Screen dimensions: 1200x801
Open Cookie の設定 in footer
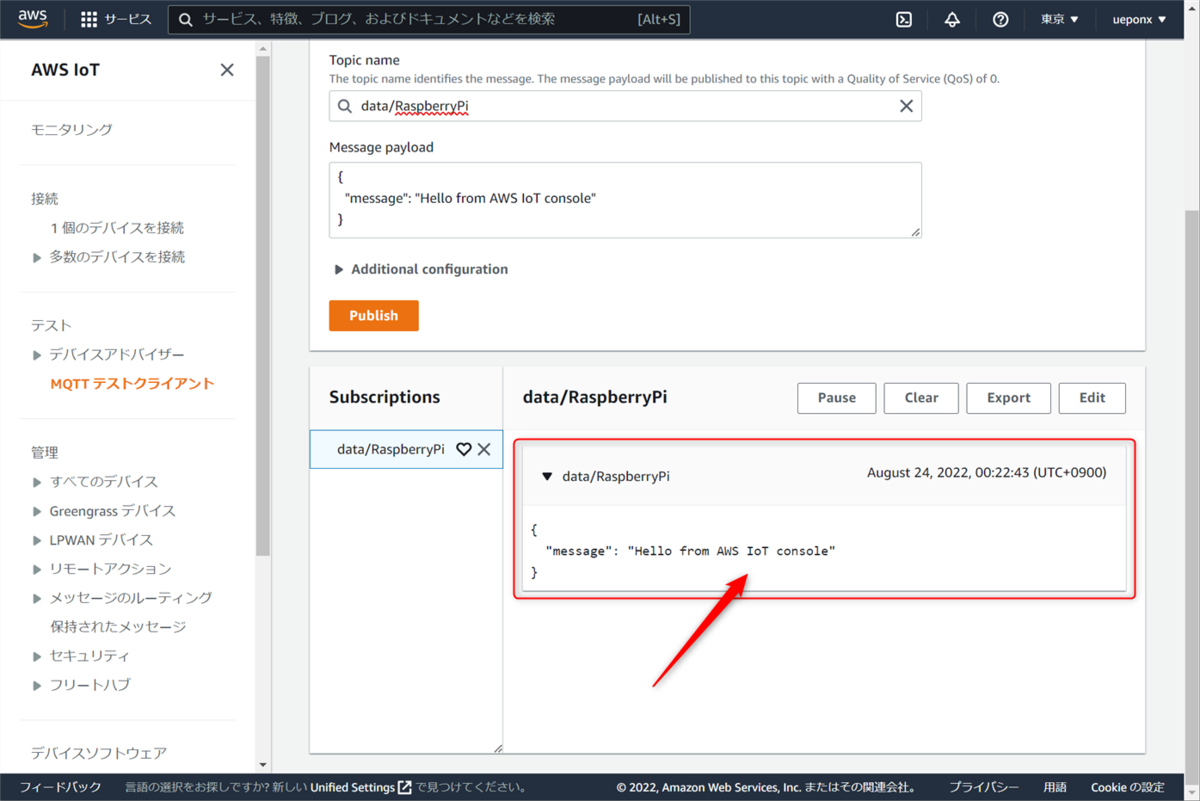tap(1127, 787)
